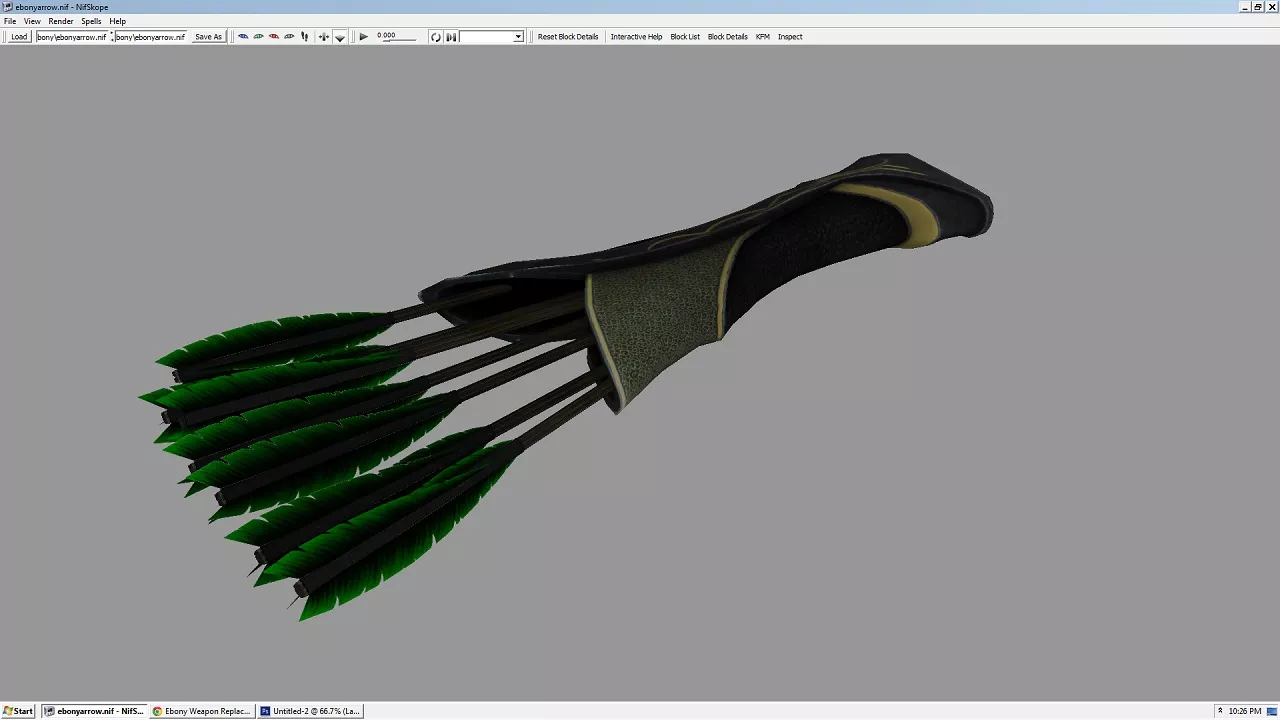Click the dark down-arrow view icon
Image resolution: width=1280 pixels, height=720 pixels.
pos(340,37)
